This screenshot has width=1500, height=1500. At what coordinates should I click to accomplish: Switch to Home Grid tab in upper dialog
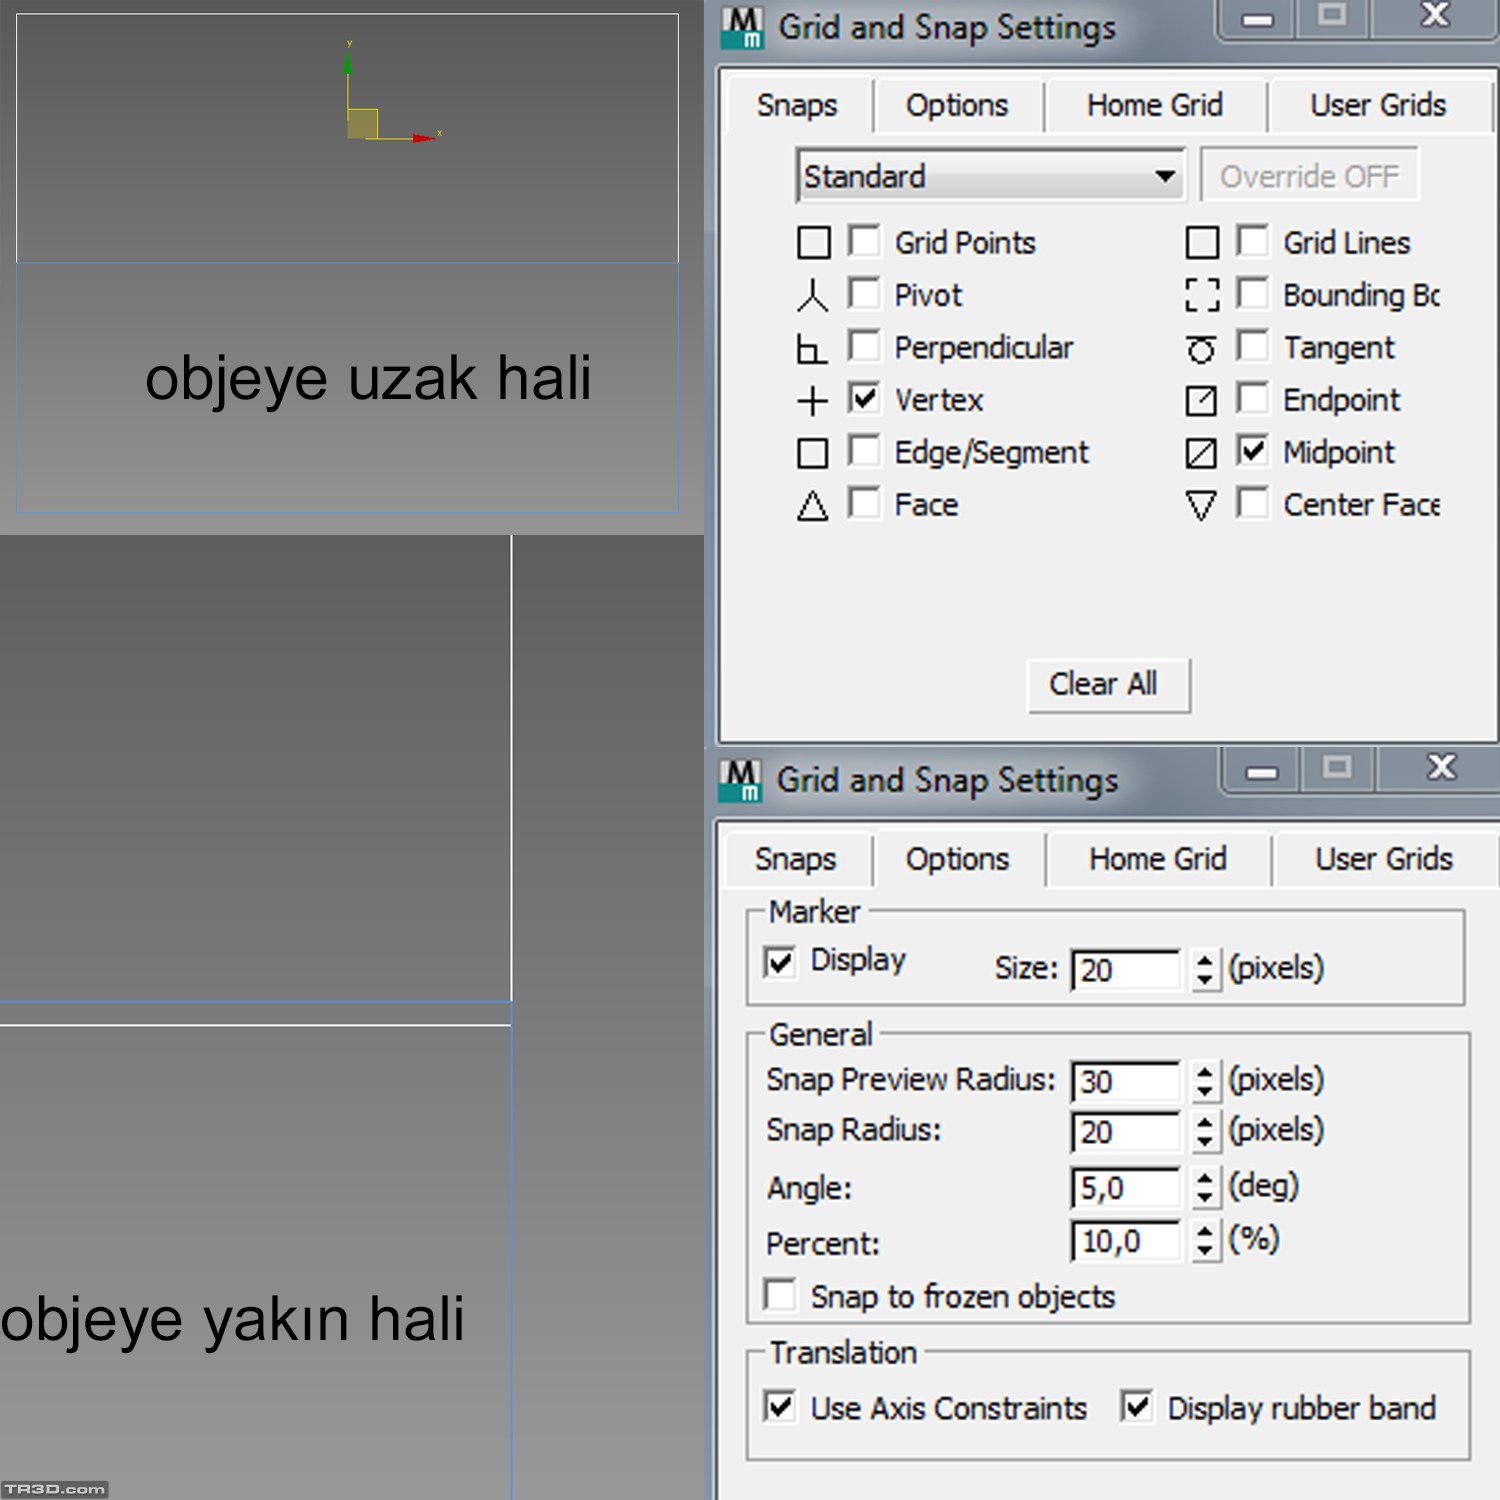coord(1154,105)
